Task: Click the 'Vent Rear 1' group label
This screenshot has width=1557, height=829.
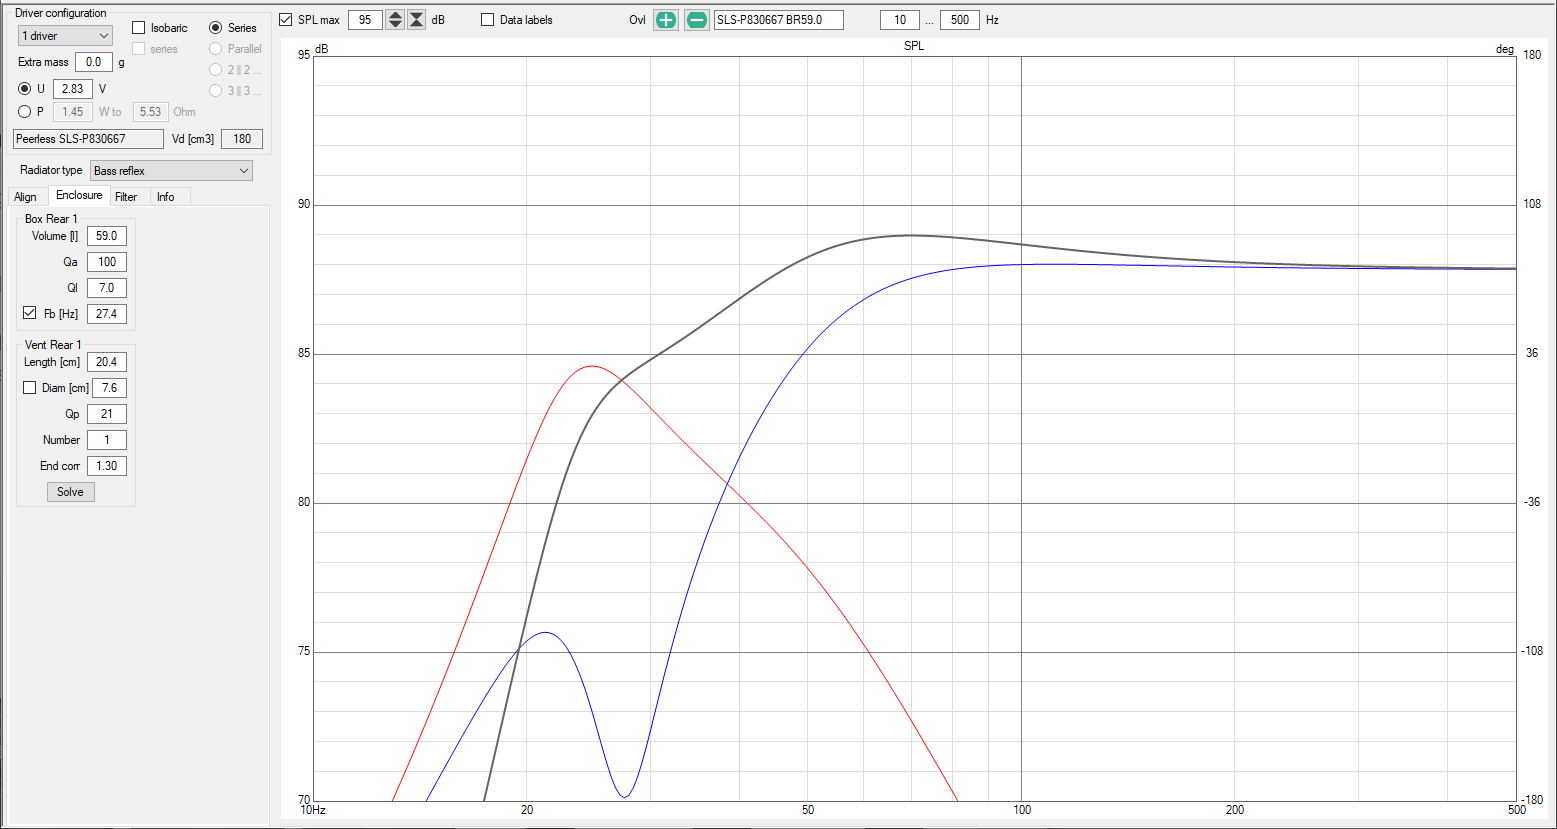Action: pyautogui.click(x=53, y=345)
